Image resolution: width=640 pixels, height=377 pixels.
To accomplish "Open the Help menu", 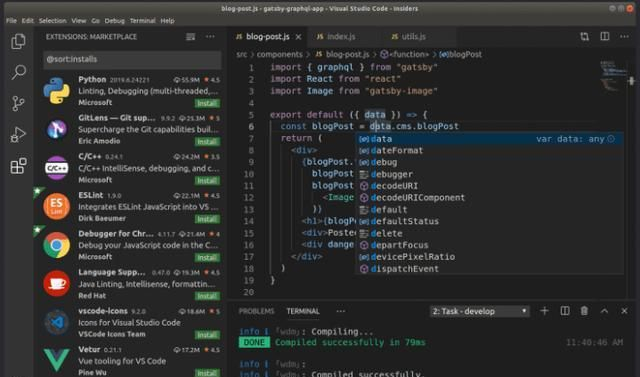I will coord(167,20).
